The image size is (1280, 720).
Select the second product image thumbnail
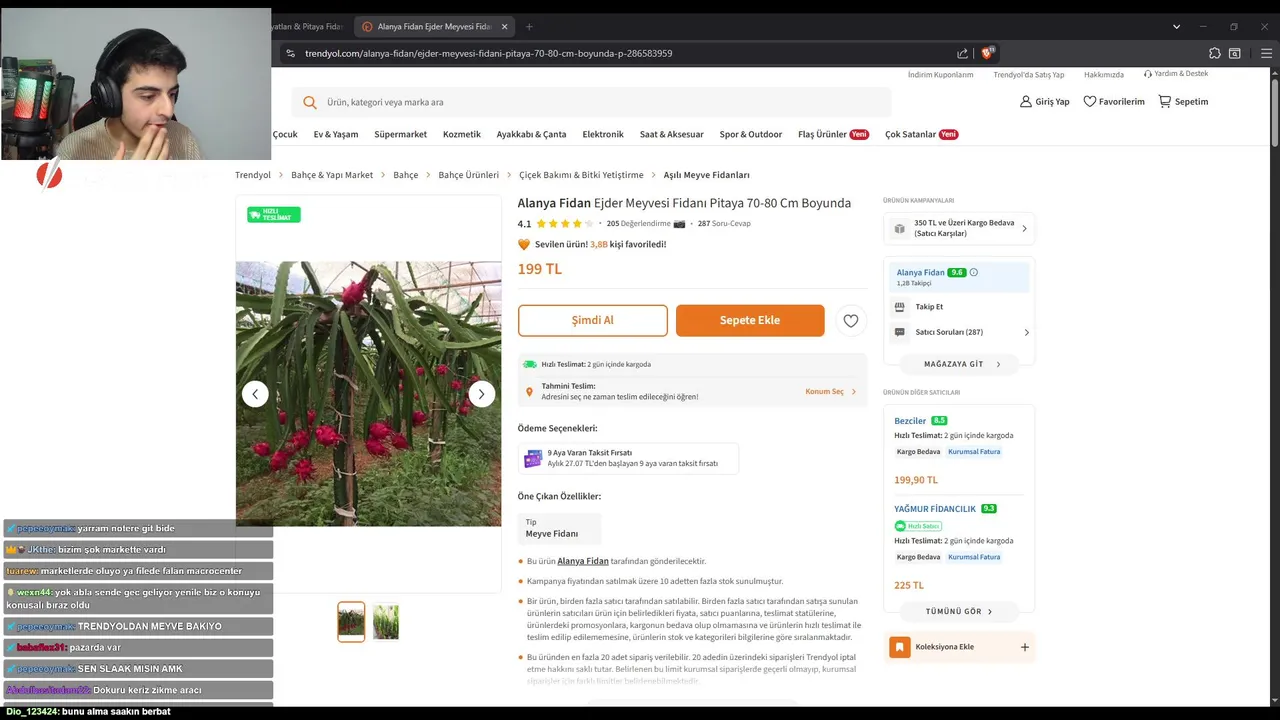[x=386, y=622]
